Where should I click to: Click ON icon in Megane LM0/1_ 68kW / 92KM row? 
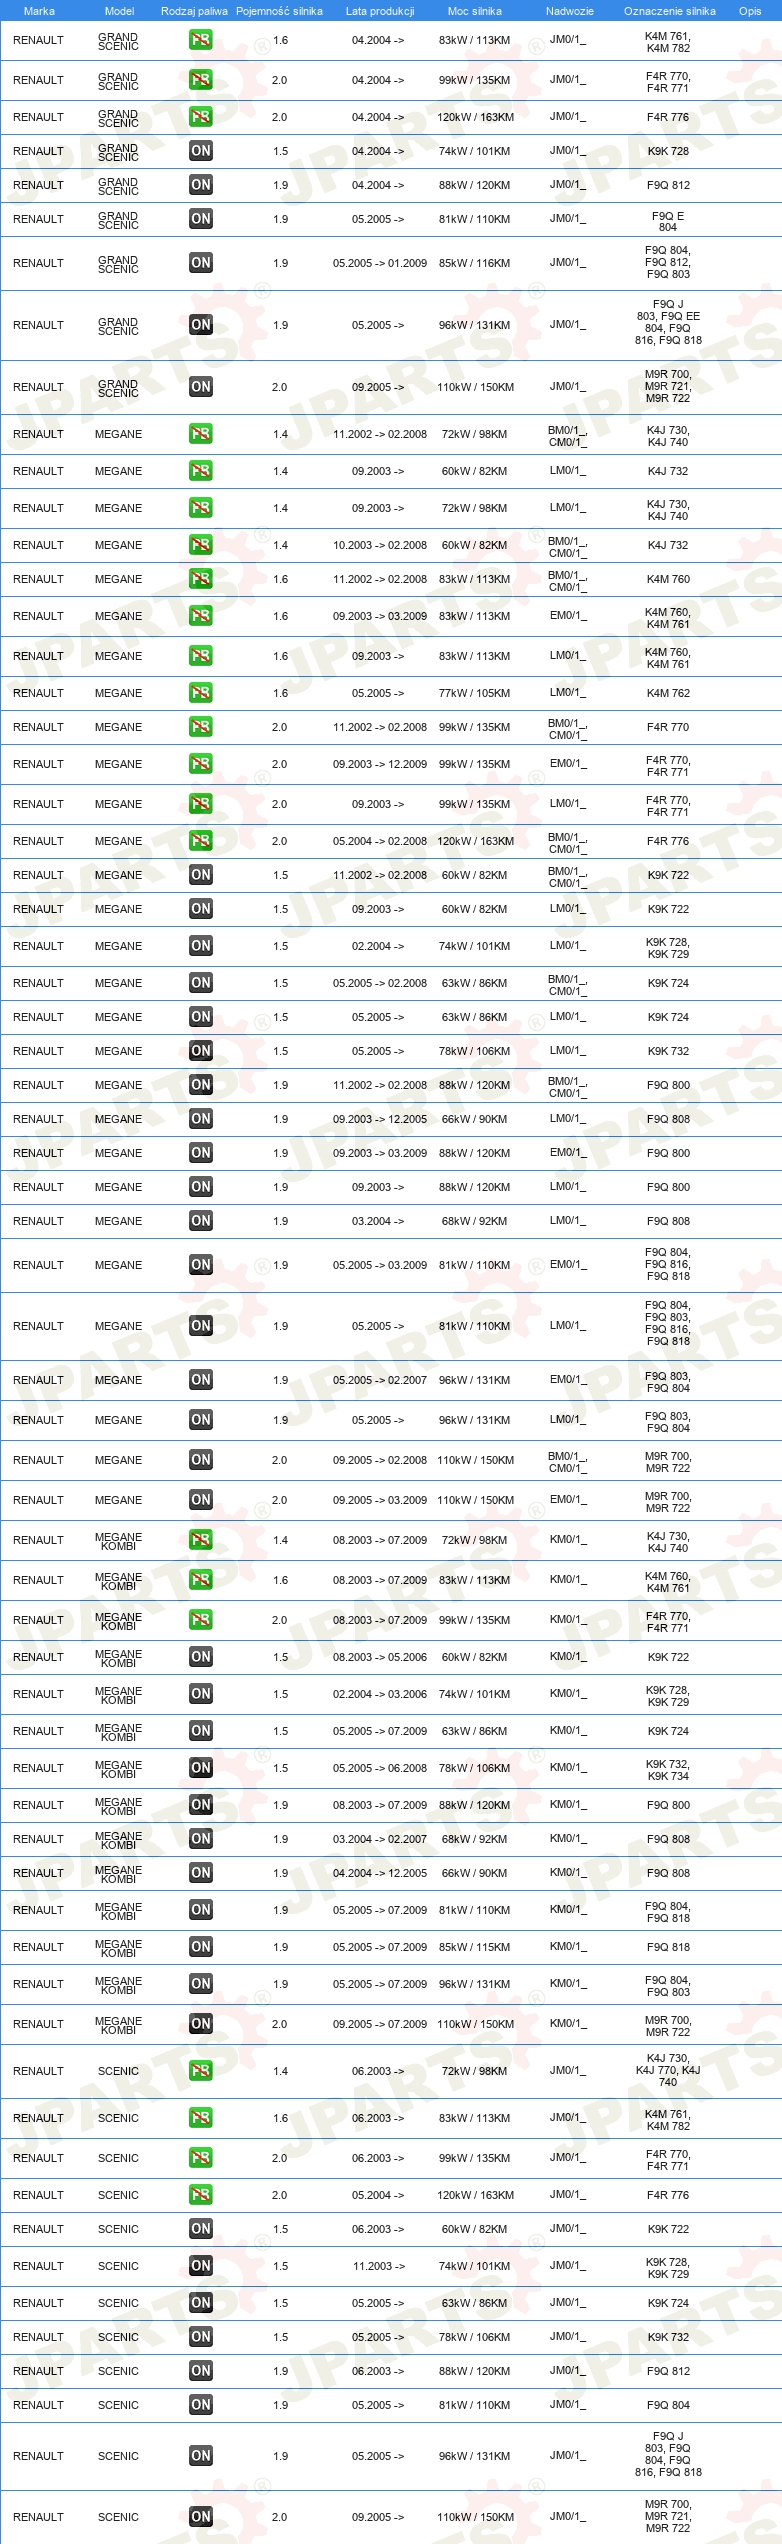pyautogui.click(x=200, y=1222)
